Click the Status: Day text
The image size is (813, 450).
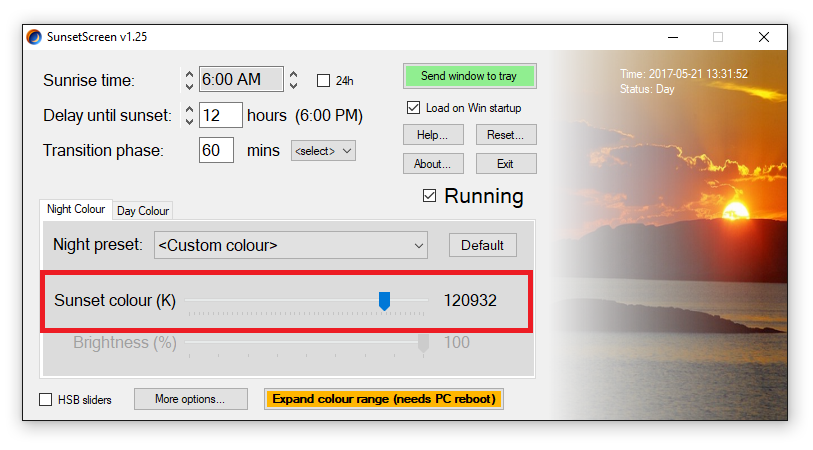click(647, 89)
